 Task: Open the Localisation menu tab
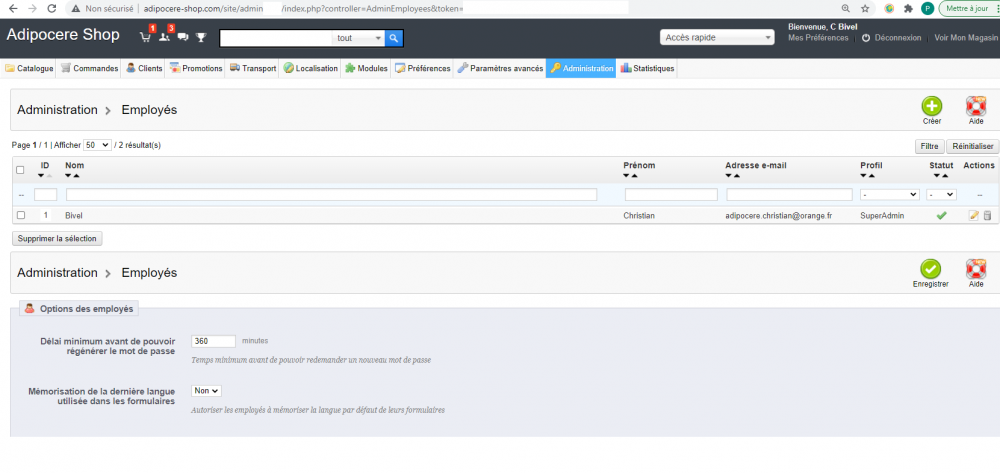point(311,68)
